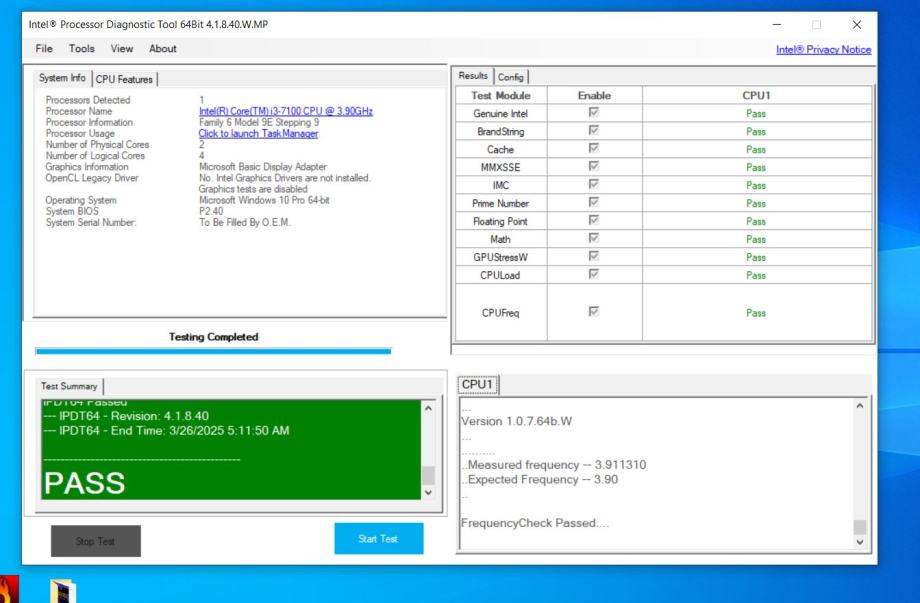The image size is (920, 603).
Task: Open the folder desktop icon
Action: pyautogui.click(x=63, y=591)
